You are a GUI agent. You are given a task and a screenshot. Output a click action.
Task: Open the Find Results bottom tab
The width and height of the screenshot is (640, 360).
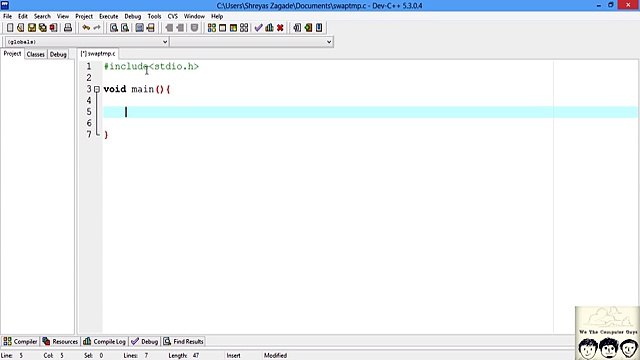click(x=183, y=341)
